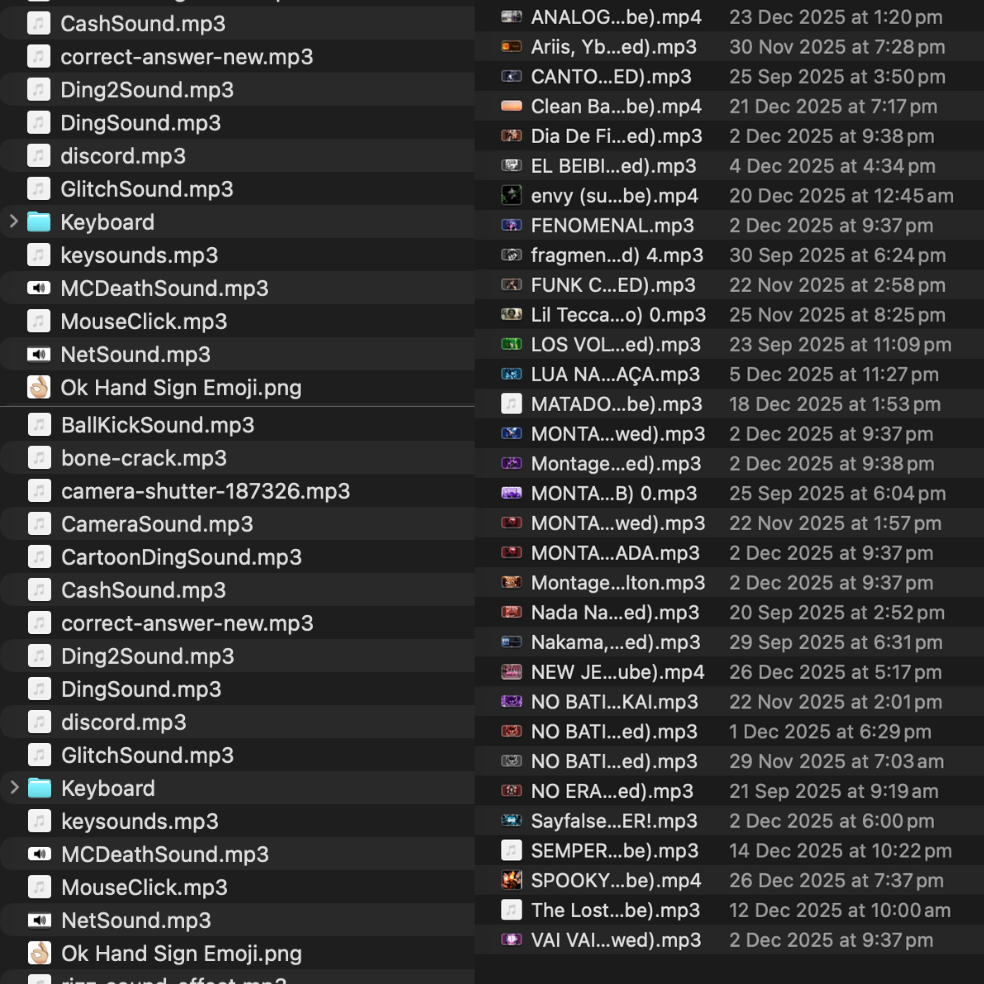Select the LUA NA…AÇA.mp3 file
This screenshot has width=984, height=984.
[615, 375]
